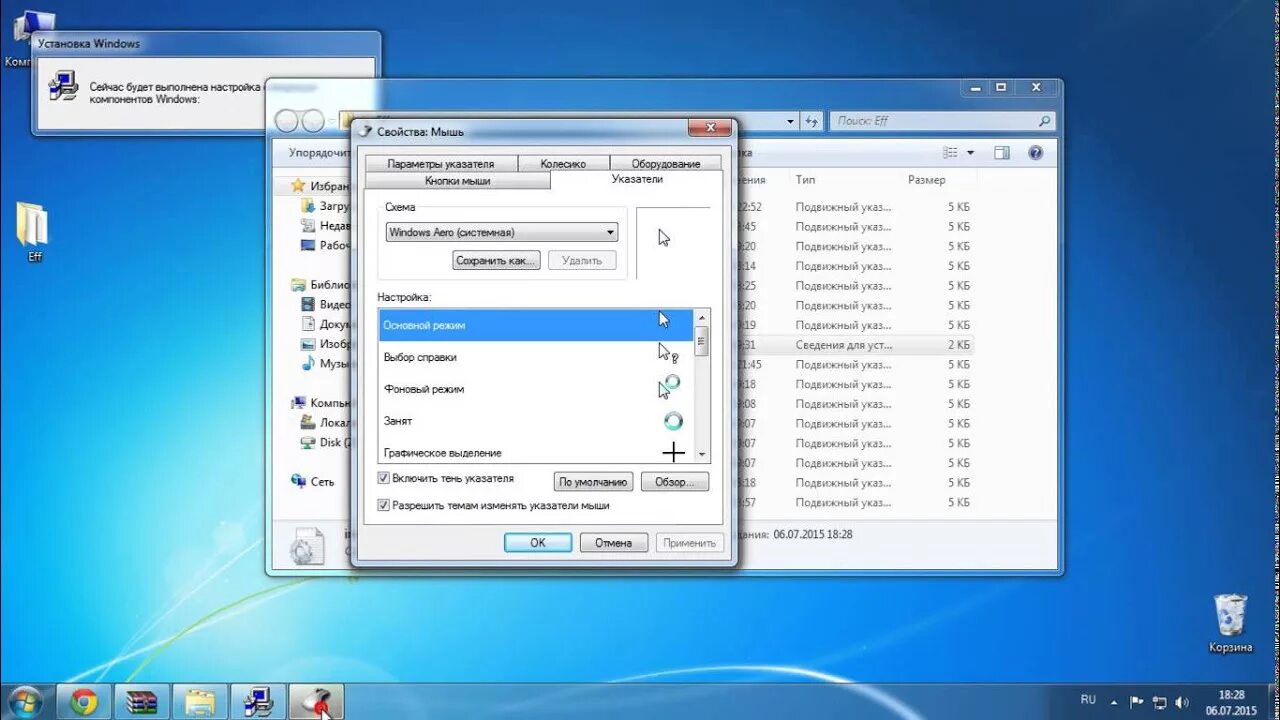
Task: Click the По умолчанию button
Action: coord(593,482)
